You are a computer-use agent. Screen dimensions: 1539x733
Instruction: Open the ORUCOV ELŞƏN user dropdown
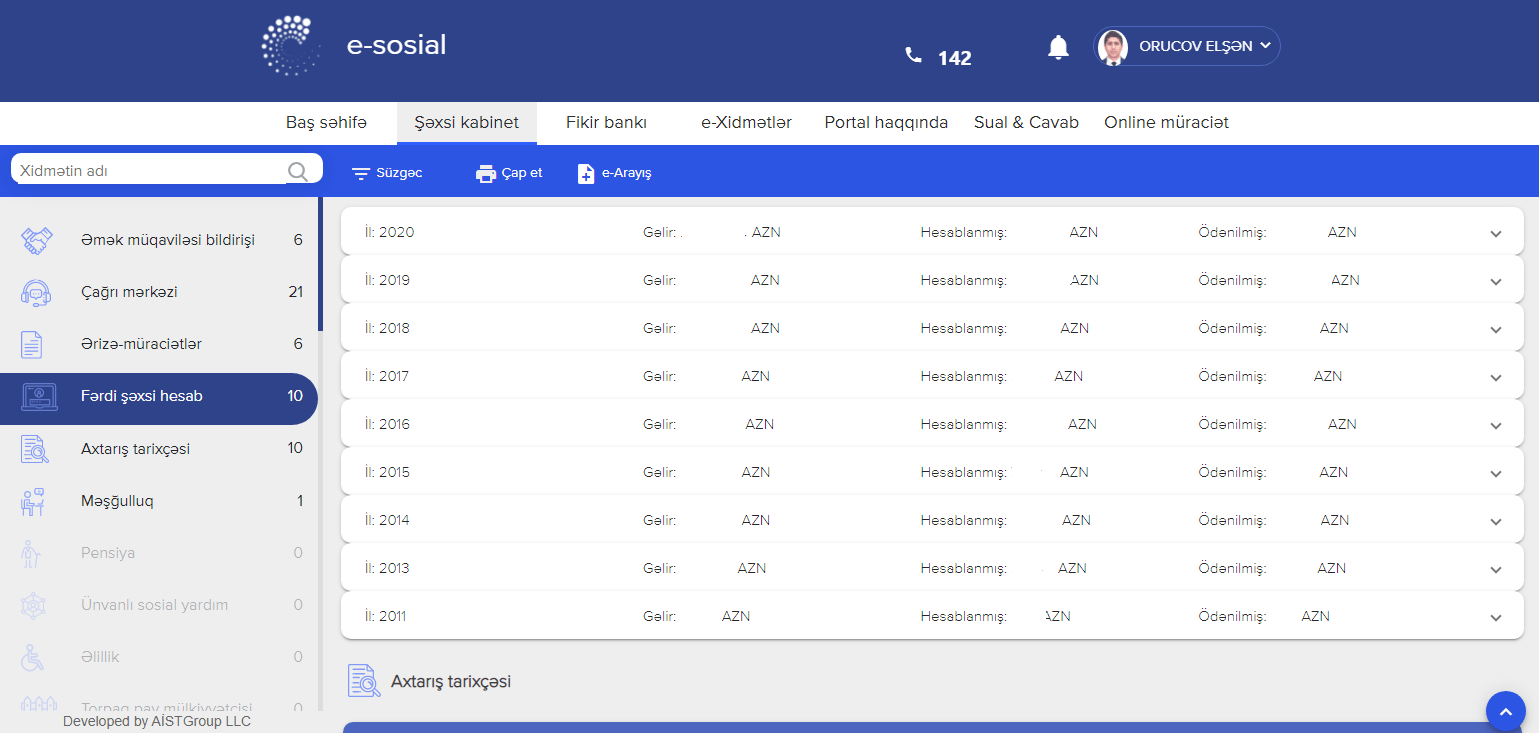point(1187,46)
